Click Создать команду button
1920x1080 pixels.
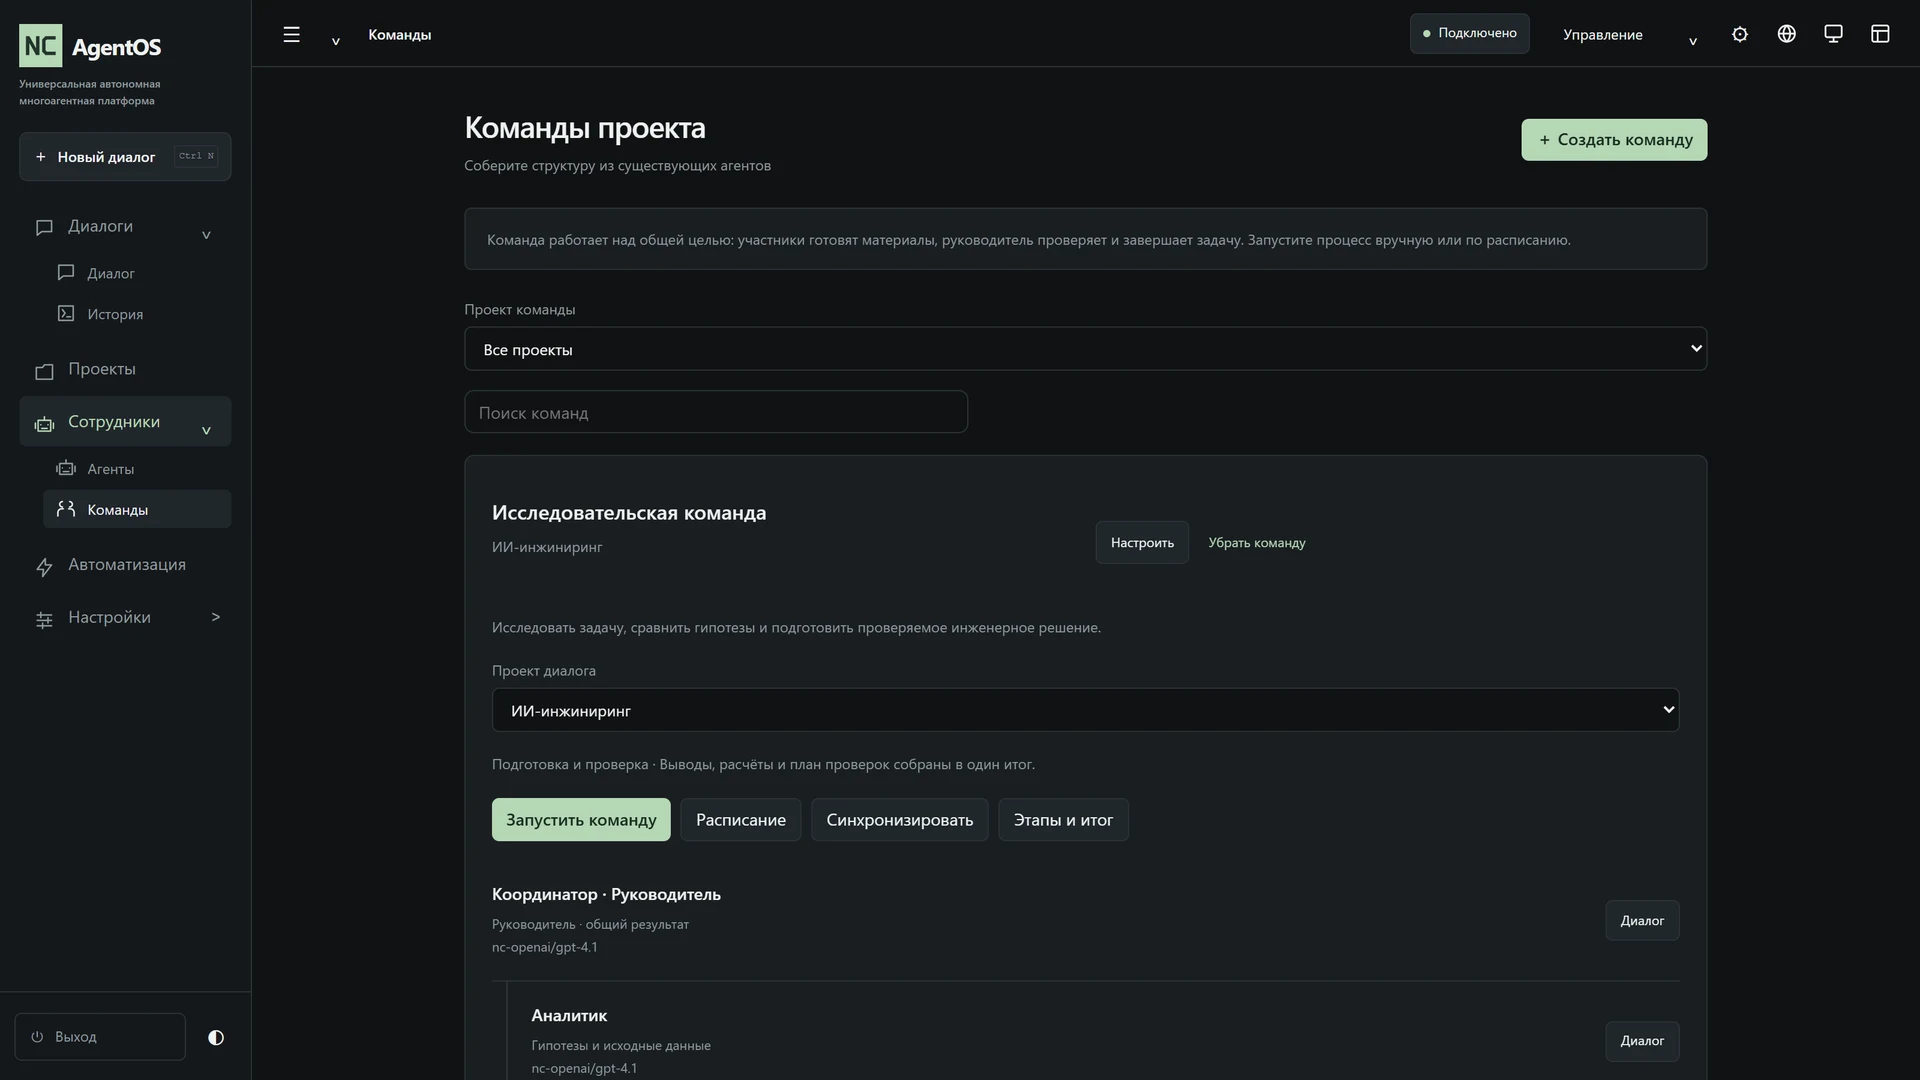click(x=1614, y=140)
